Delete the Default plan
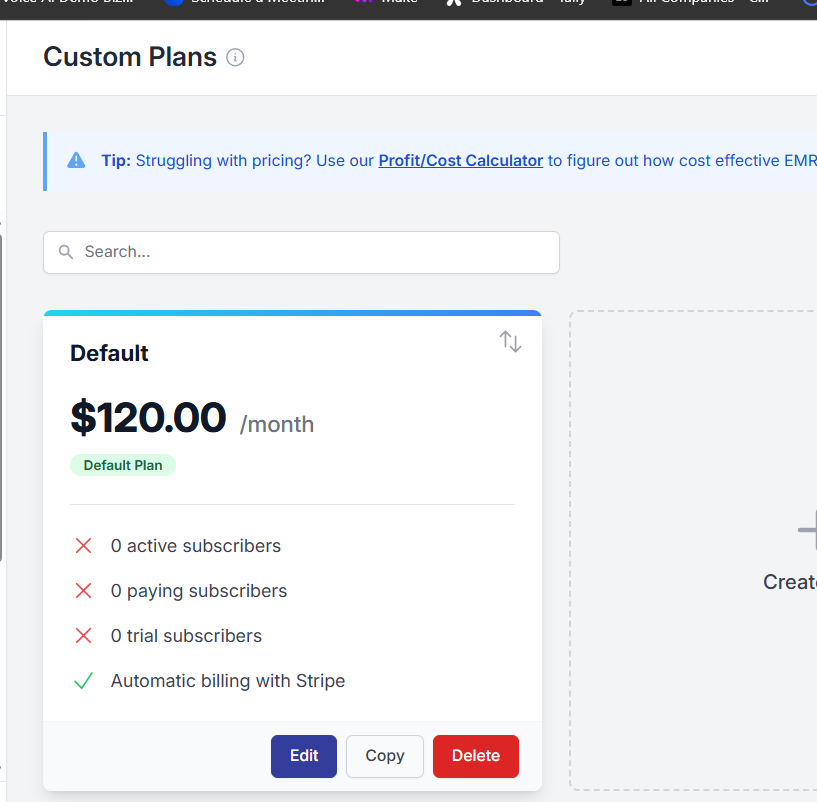The height and width of the screenshot is (802, 817). pyautogui.click(x=476, y=756)
